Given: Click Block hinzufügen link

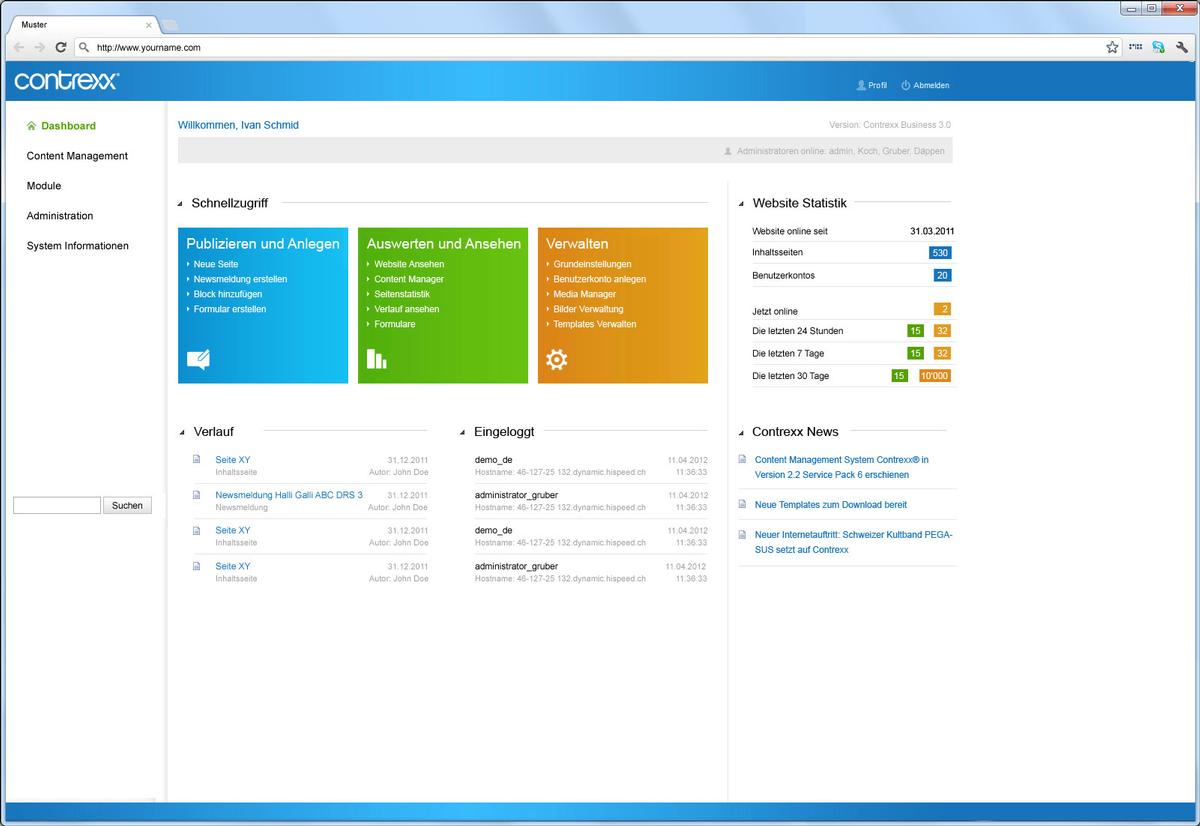Looking at the screenshot, I should (228, 294).
